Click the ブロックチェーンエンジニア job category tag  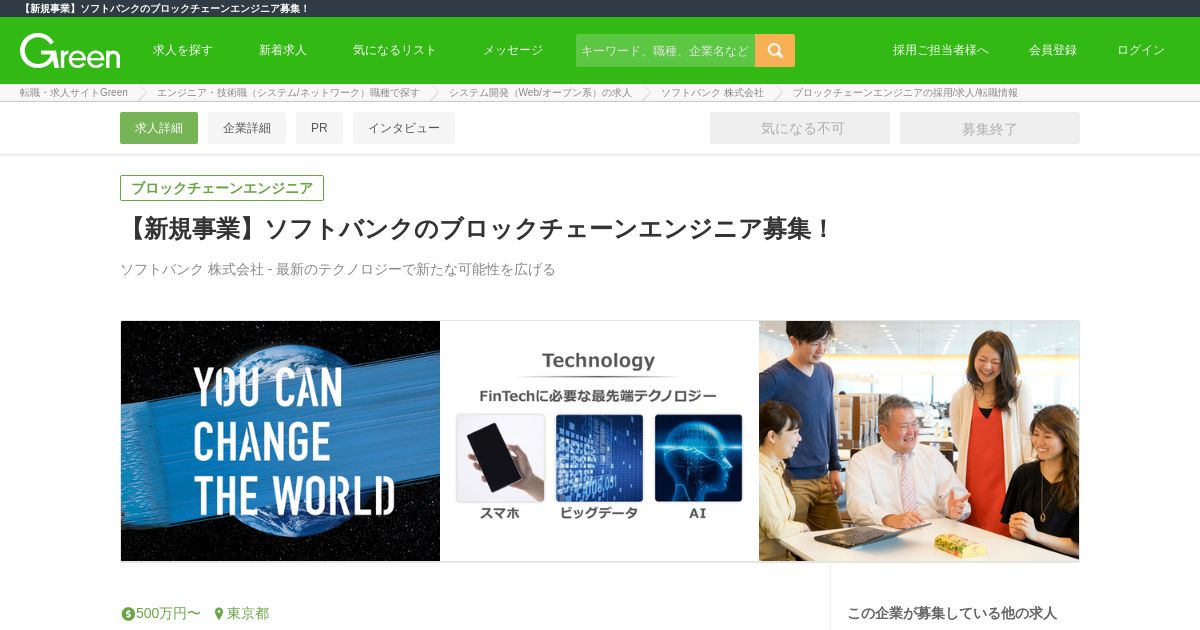[222, 188]
